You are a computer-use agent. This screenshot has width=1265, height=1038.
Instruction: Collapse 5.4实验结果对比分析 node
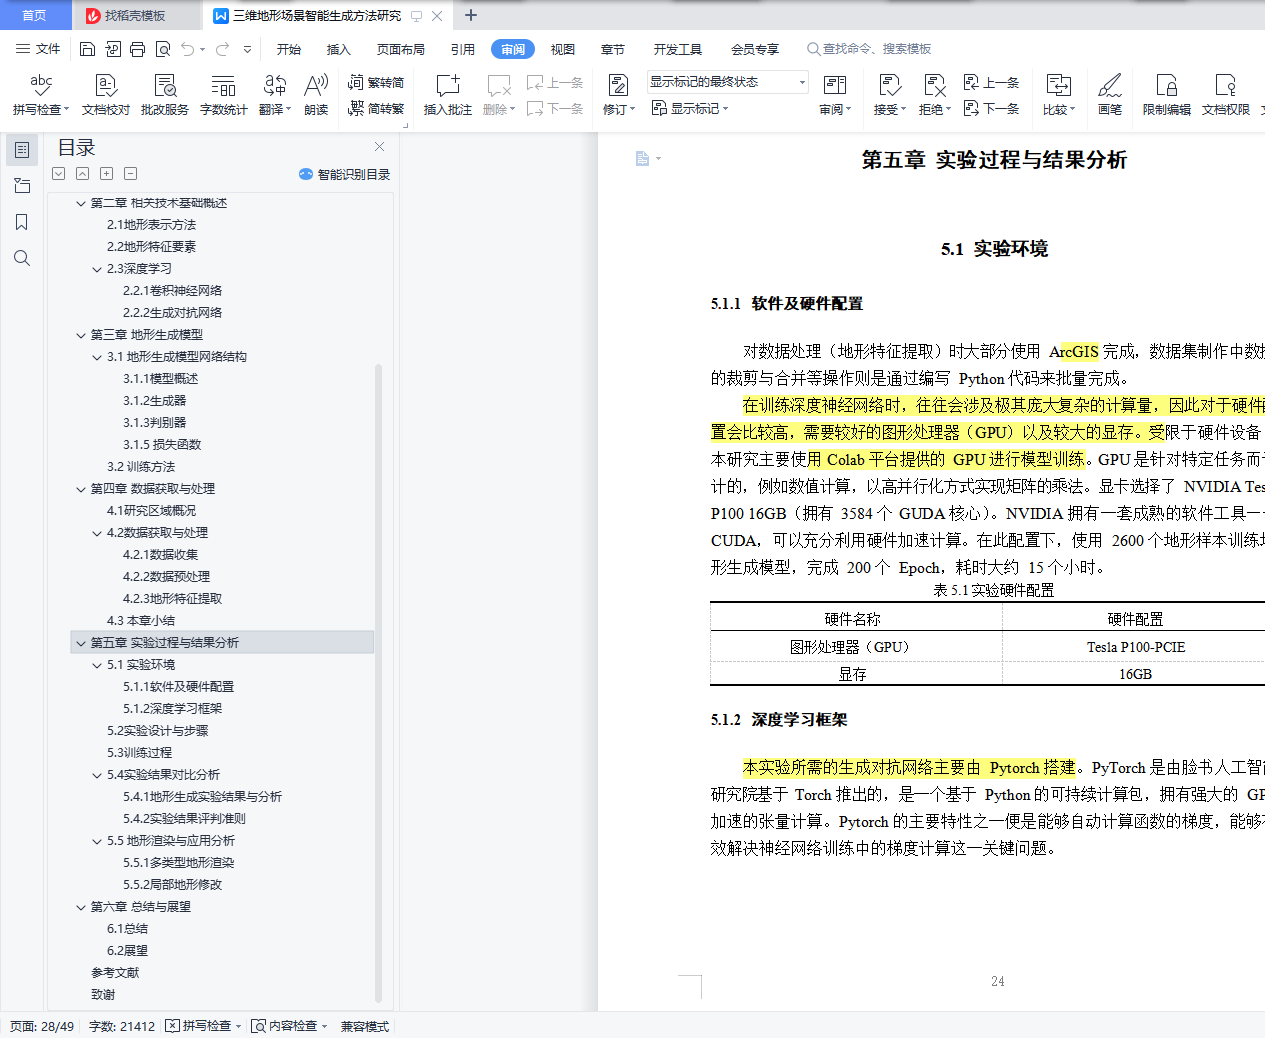coord(98,775)
